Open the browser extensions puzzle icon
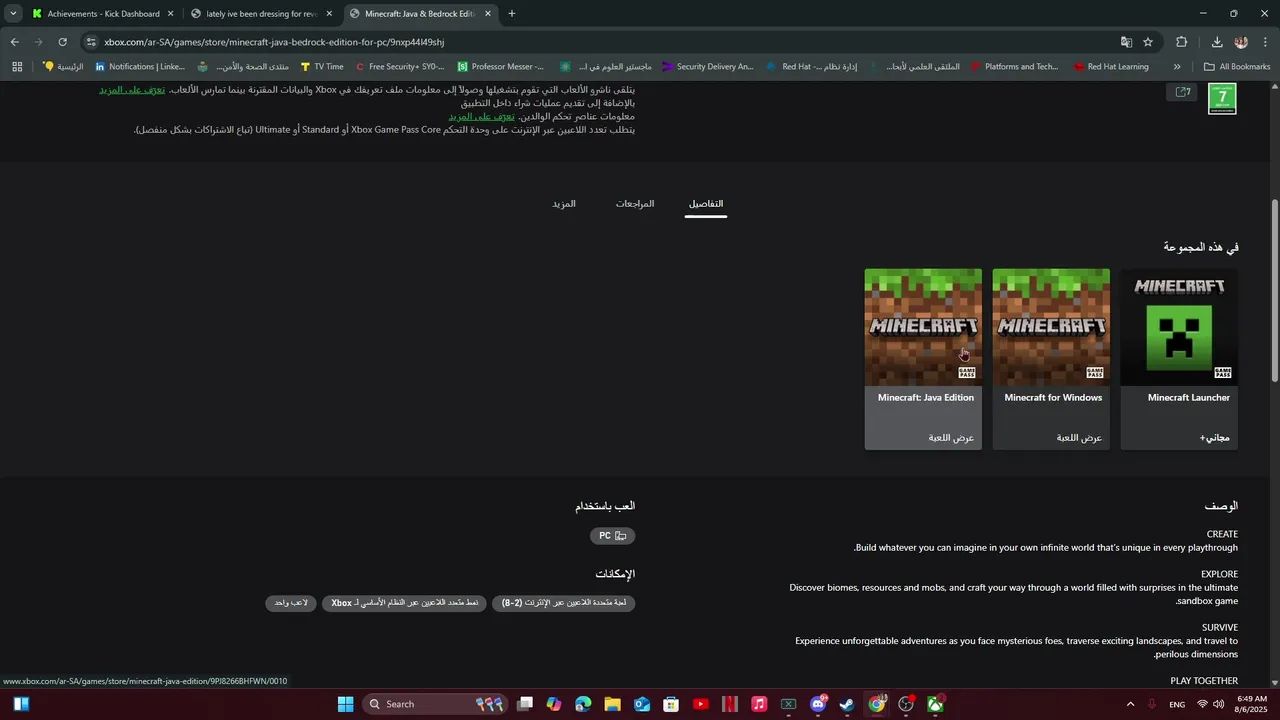 tap(1182, 42)
